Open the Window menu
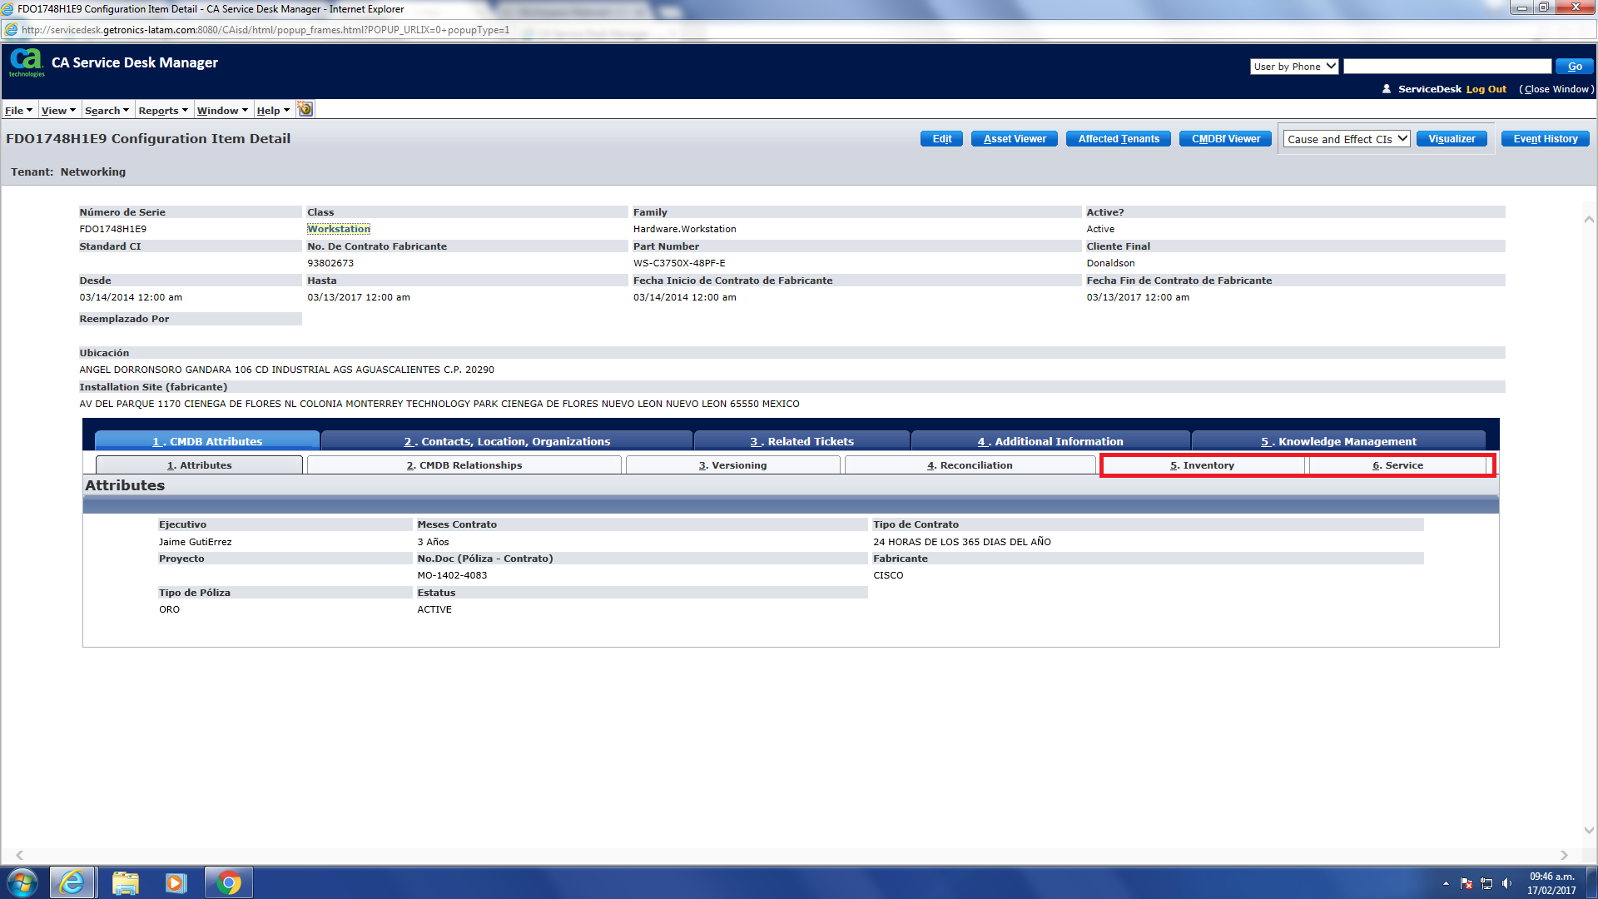The width and height of the screenshot is (1598, 899). pyautogui.click(x=222, y=110)
